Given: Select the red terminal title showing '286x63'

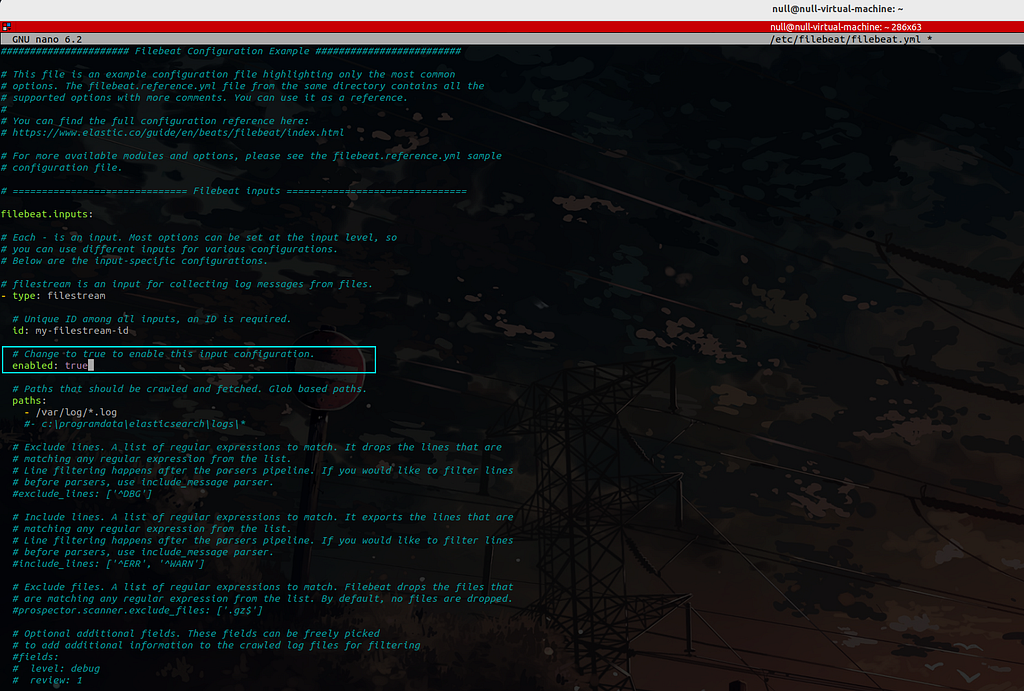Looking at the screenshot, I should click(x=845, y=27).
